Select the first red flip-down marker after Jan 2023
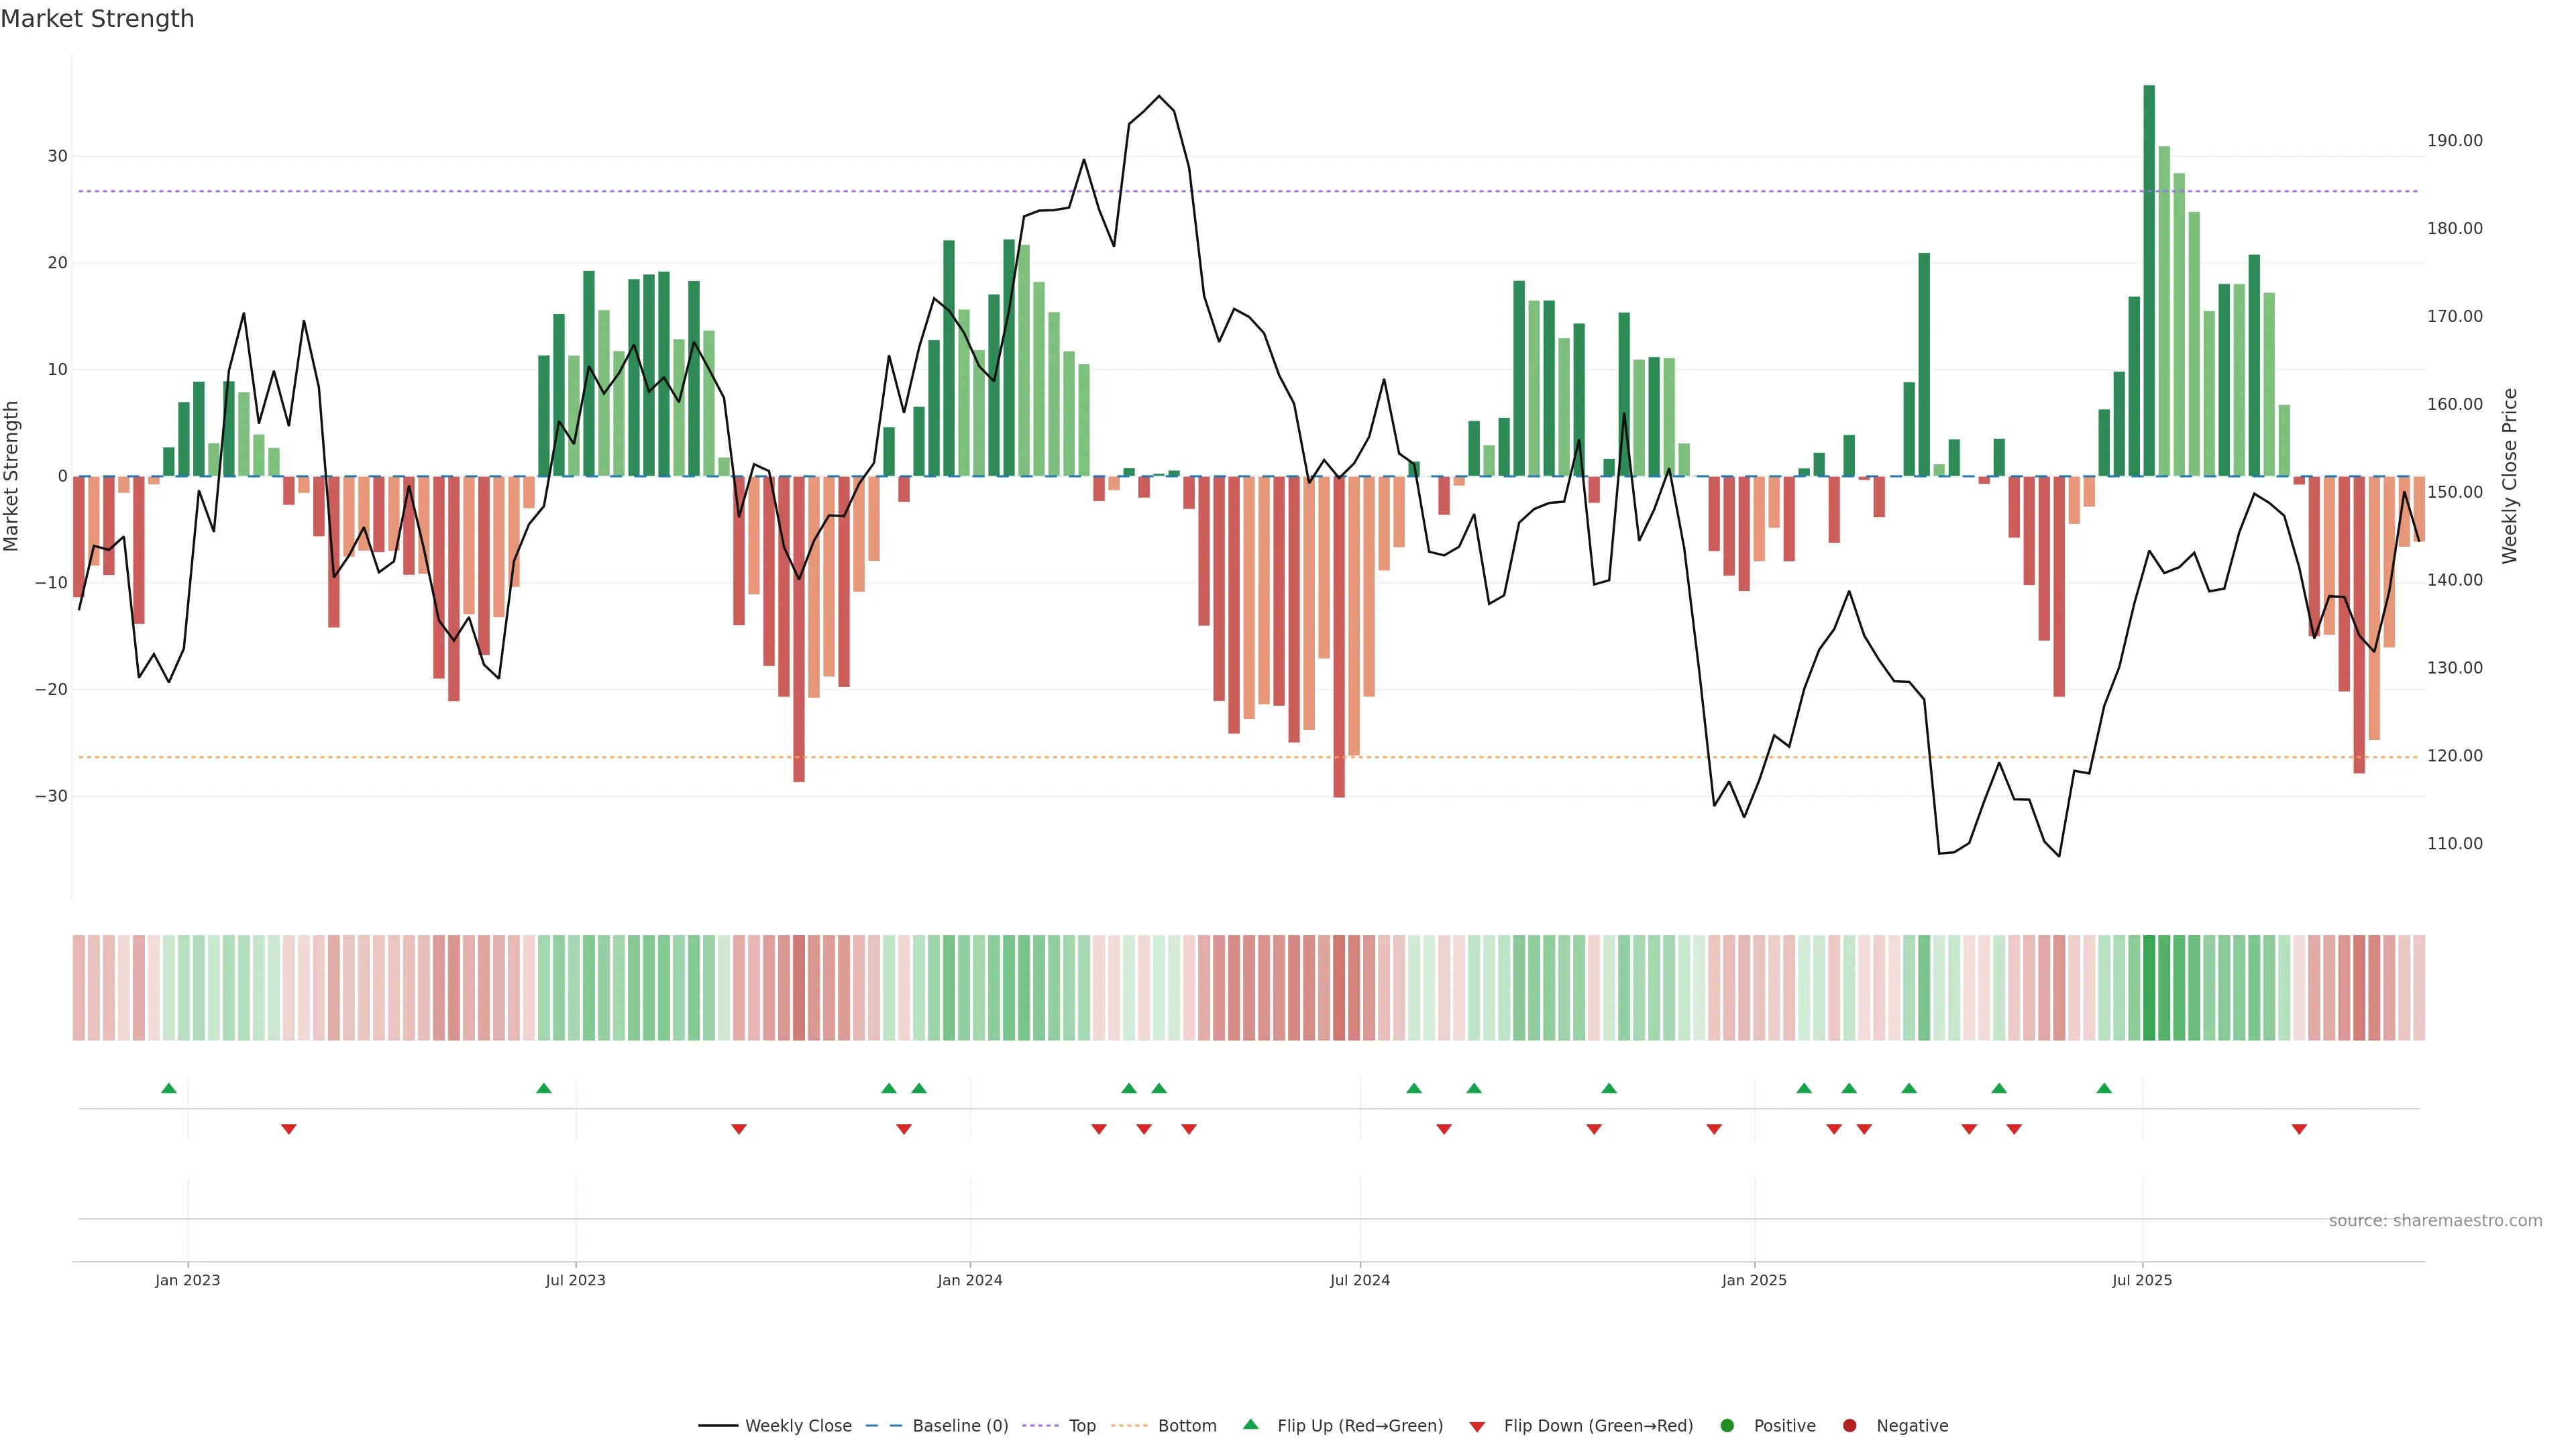 pos(289,1129)
